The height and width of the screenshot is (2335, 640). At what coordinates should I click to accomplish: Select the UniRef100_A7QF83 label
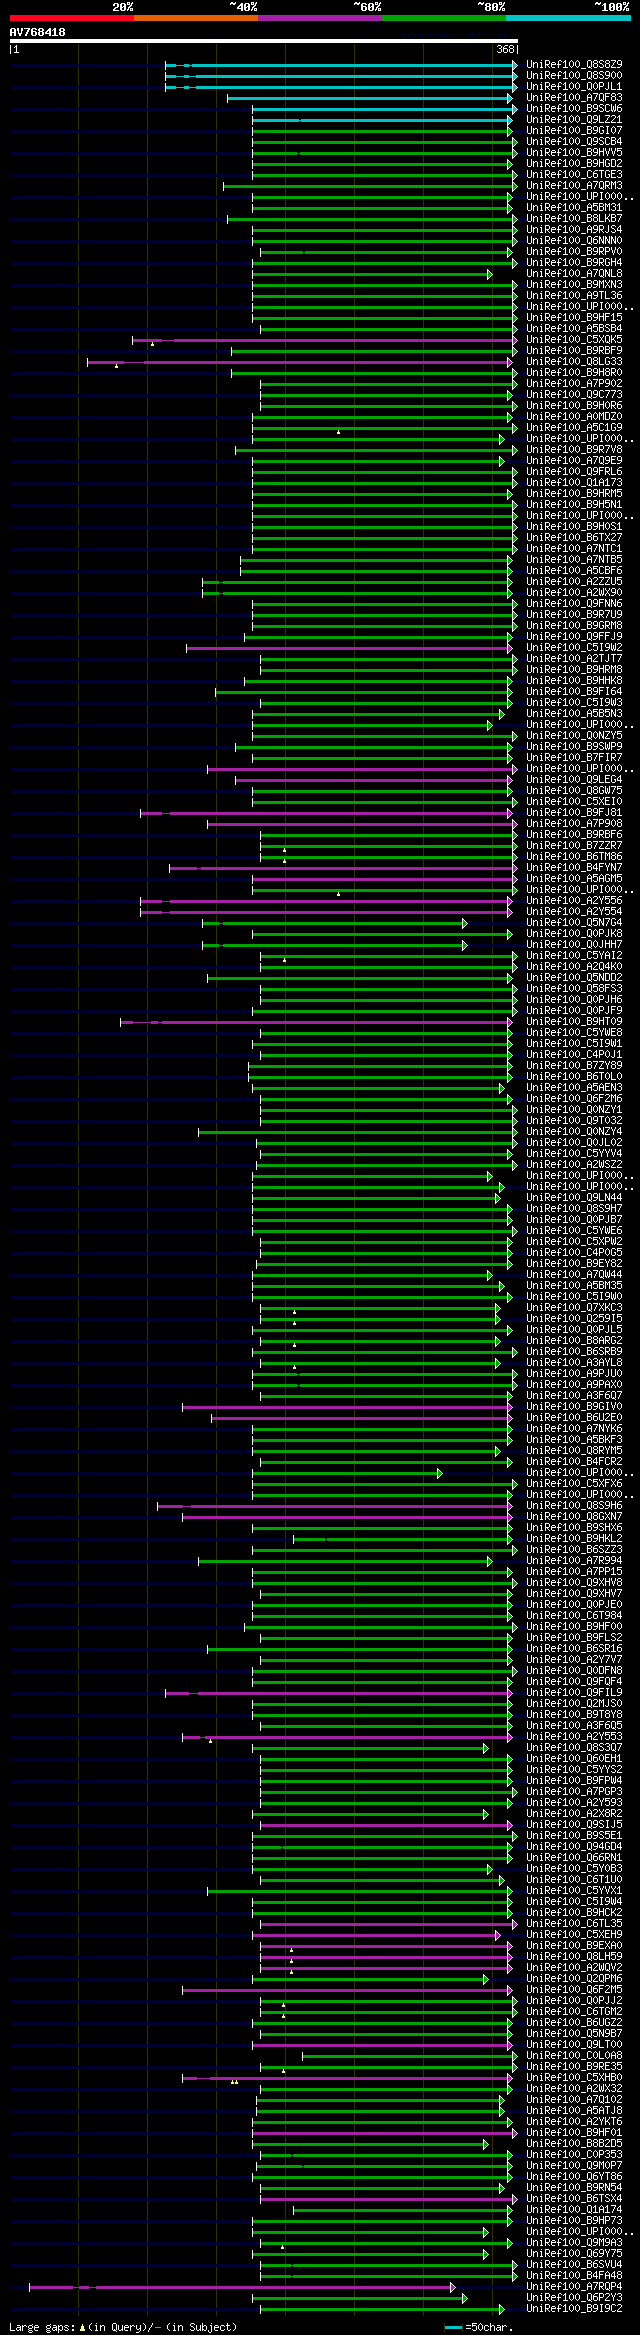(x=574, y=97)
